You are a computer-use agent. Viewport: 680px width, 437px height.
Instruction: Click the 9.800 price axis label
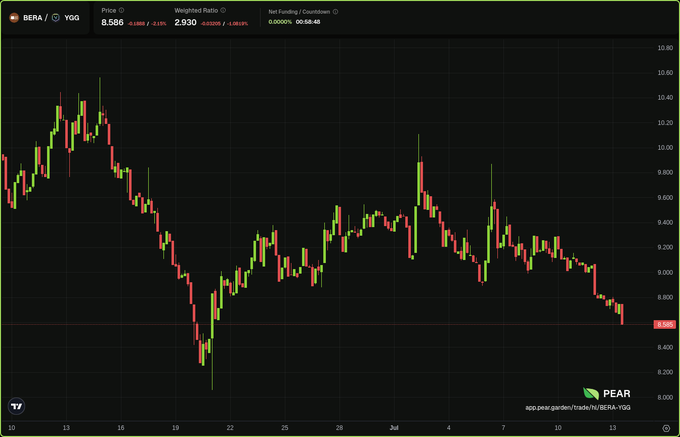665,173
